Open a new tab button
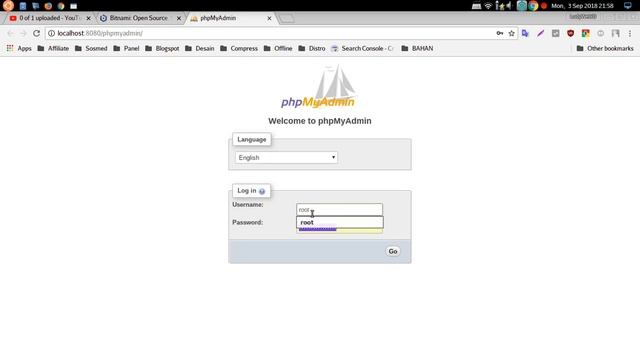Viewport: 640px width, 360px height. tap(287, 18)
